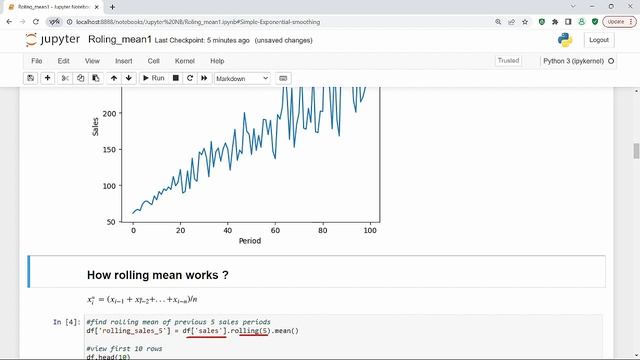640x360 pixels.
Task: Toggle the browser side panel icon
Action: tap(568, 22)
